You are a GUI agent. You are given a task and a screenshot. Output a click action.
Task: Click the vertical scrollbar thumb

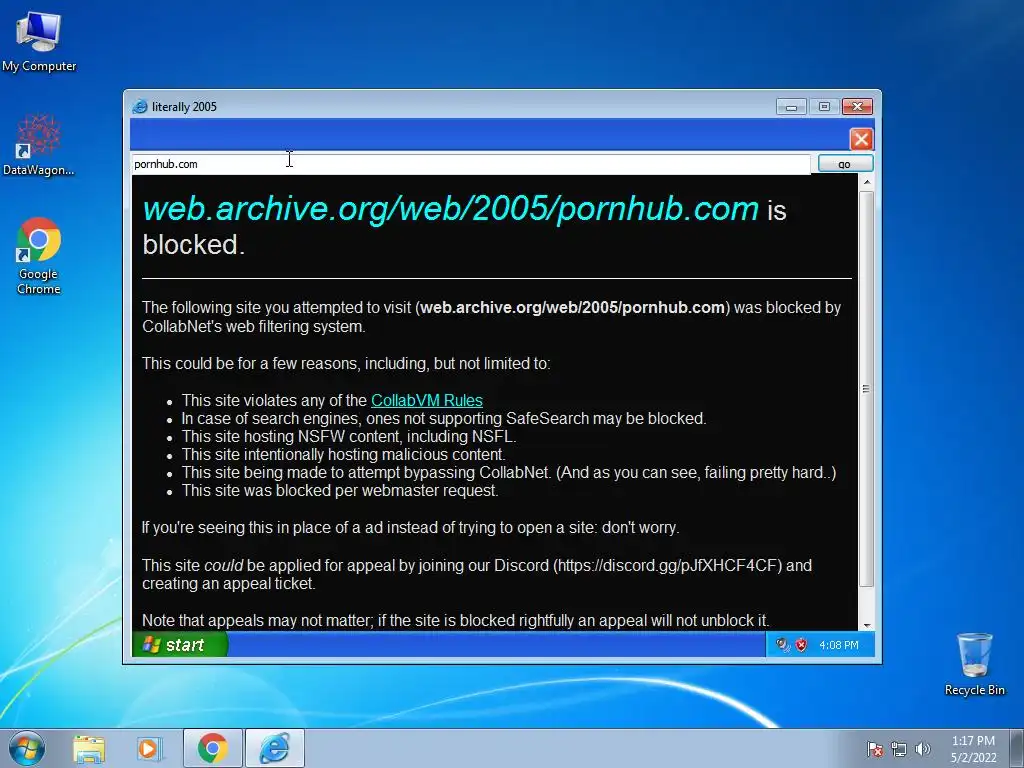tap(866, 389)
